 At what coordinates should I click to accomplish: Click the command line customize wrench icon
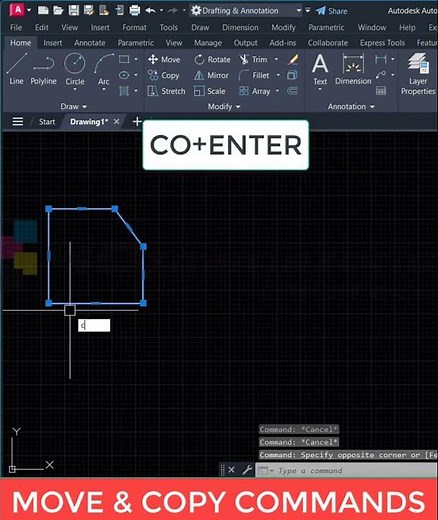click(247, 470)
